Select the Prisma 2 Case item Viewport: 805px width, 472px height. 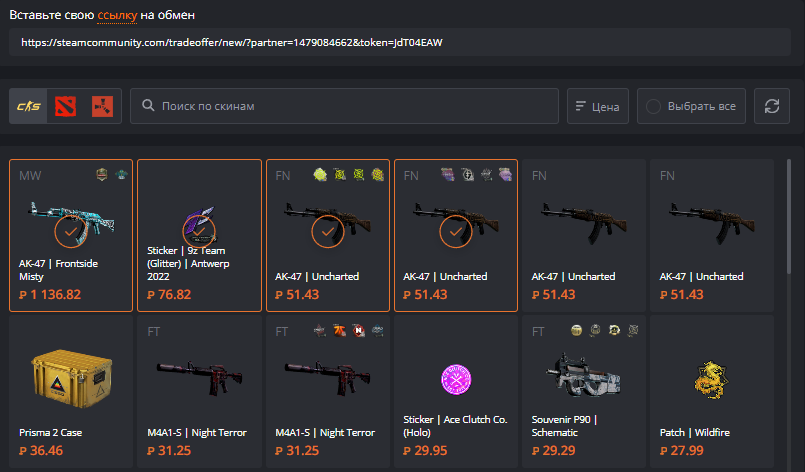[71, 391]
